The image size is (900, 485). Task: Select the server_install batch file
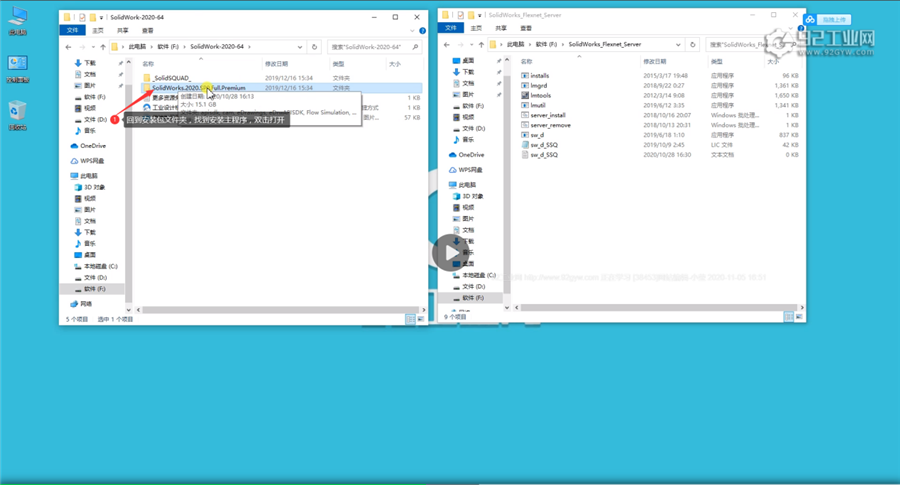point(543,115)
